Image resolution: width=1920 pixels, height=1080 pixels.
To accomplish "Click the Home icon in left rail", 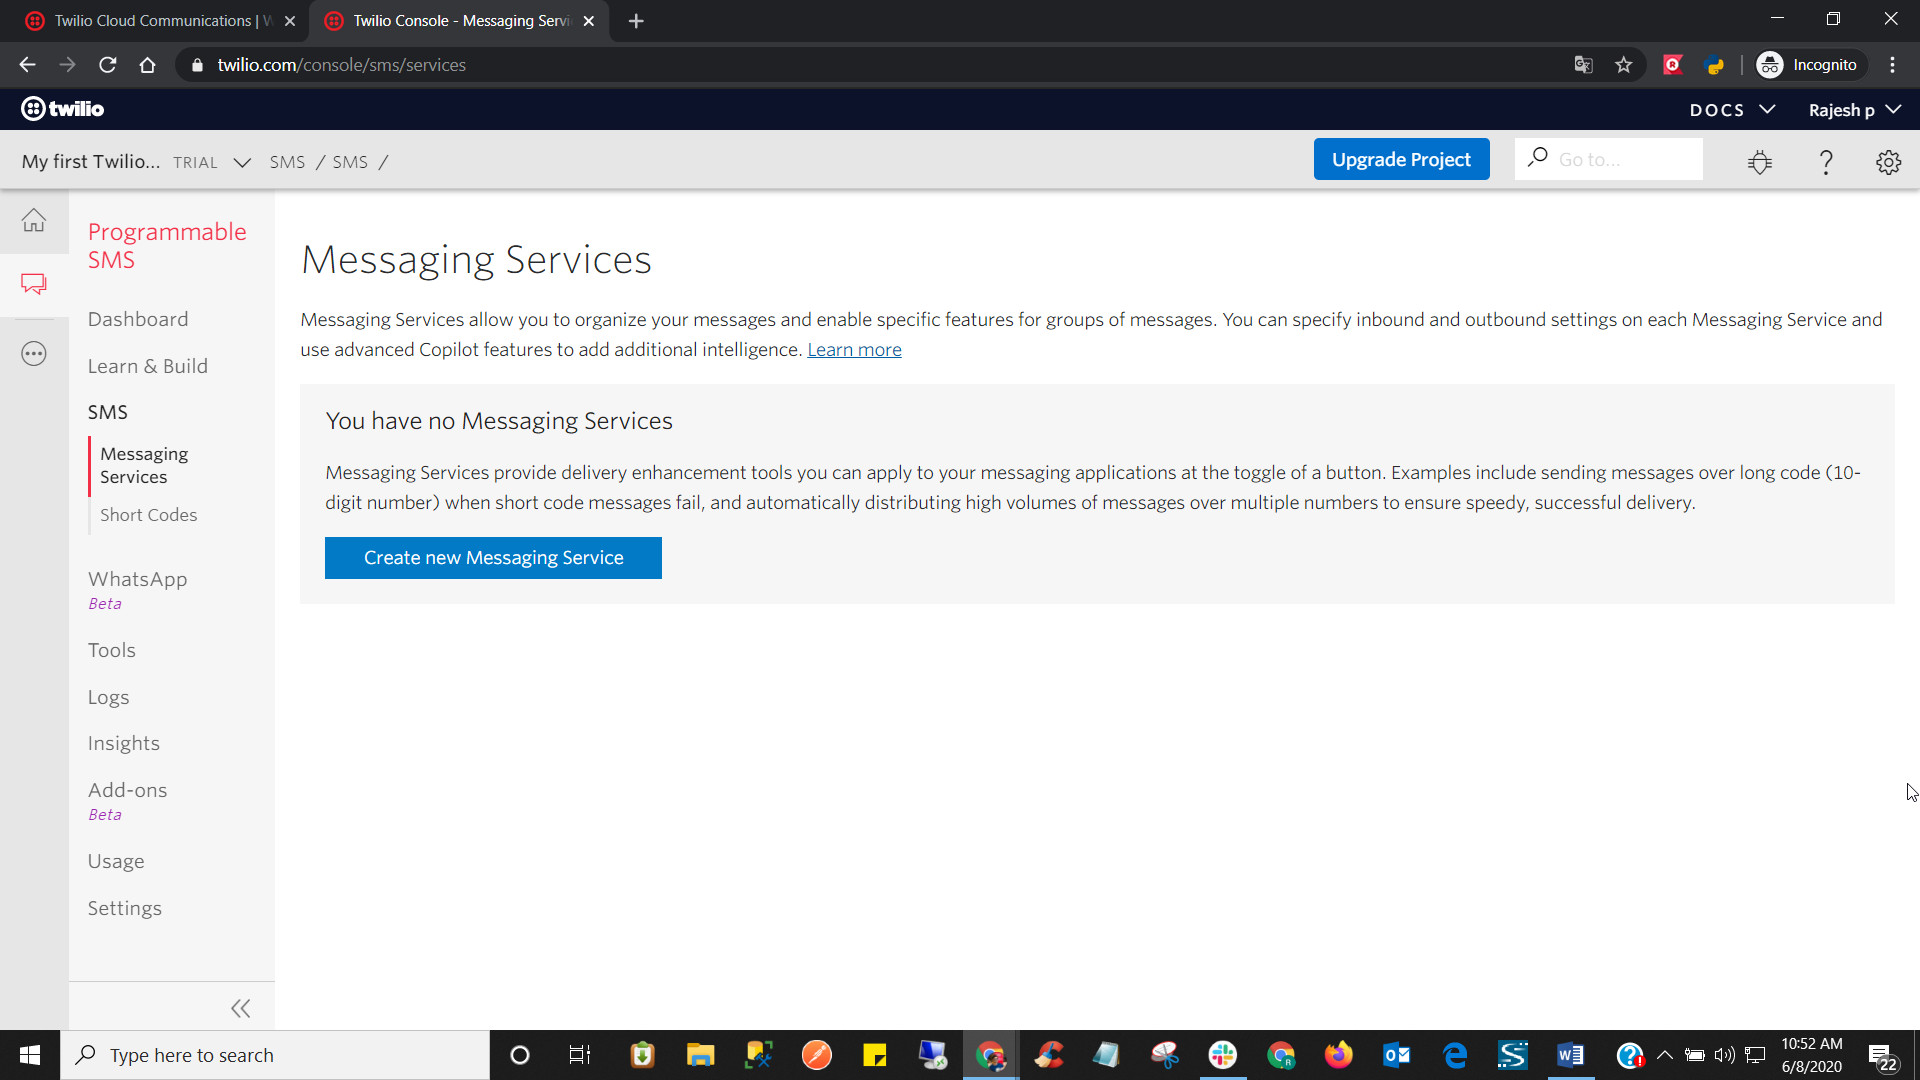I will point(34,220).
